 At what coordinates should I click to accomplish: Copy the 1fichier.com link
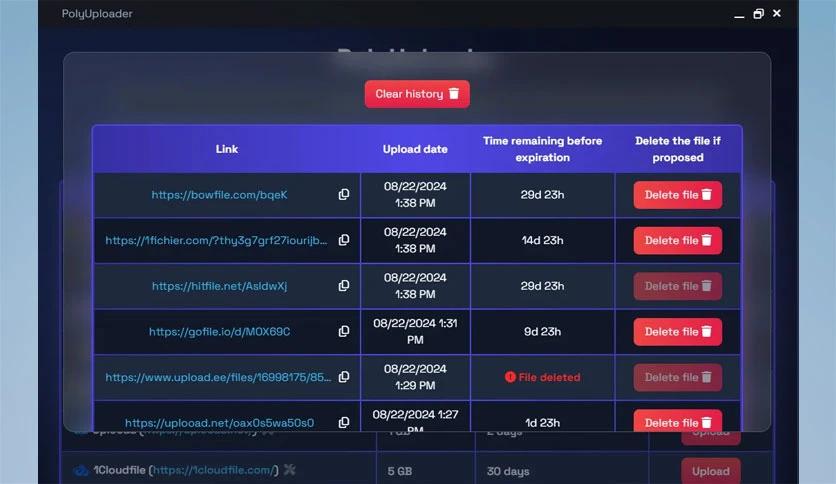(x=344, y=240)
